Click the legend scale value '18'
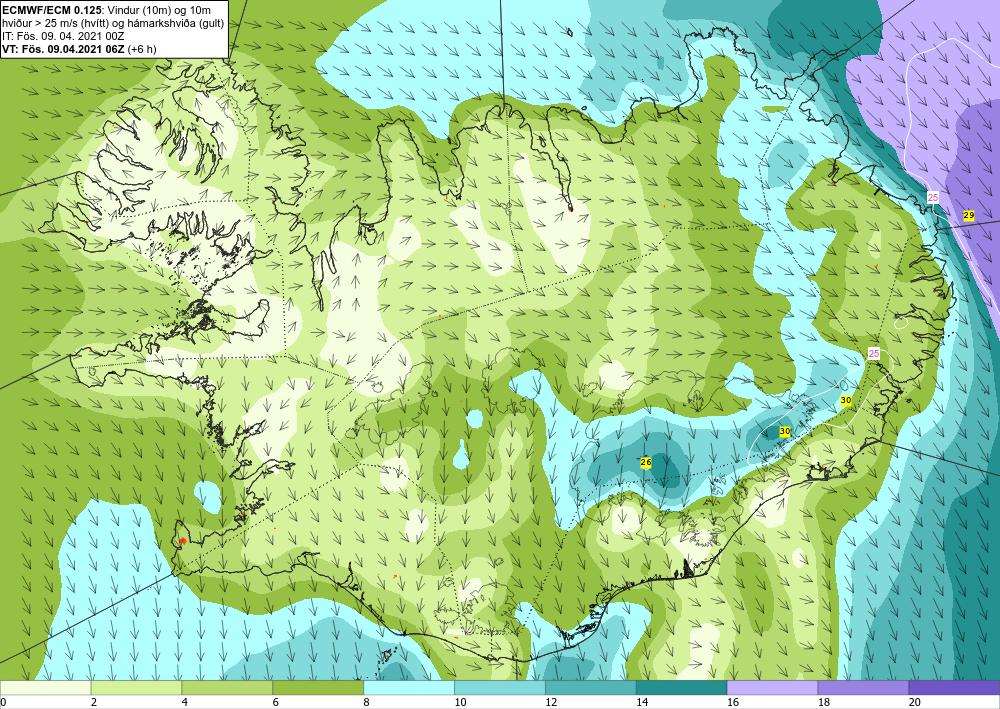This screenshot has width=1000, height=709. pos(823,702)
